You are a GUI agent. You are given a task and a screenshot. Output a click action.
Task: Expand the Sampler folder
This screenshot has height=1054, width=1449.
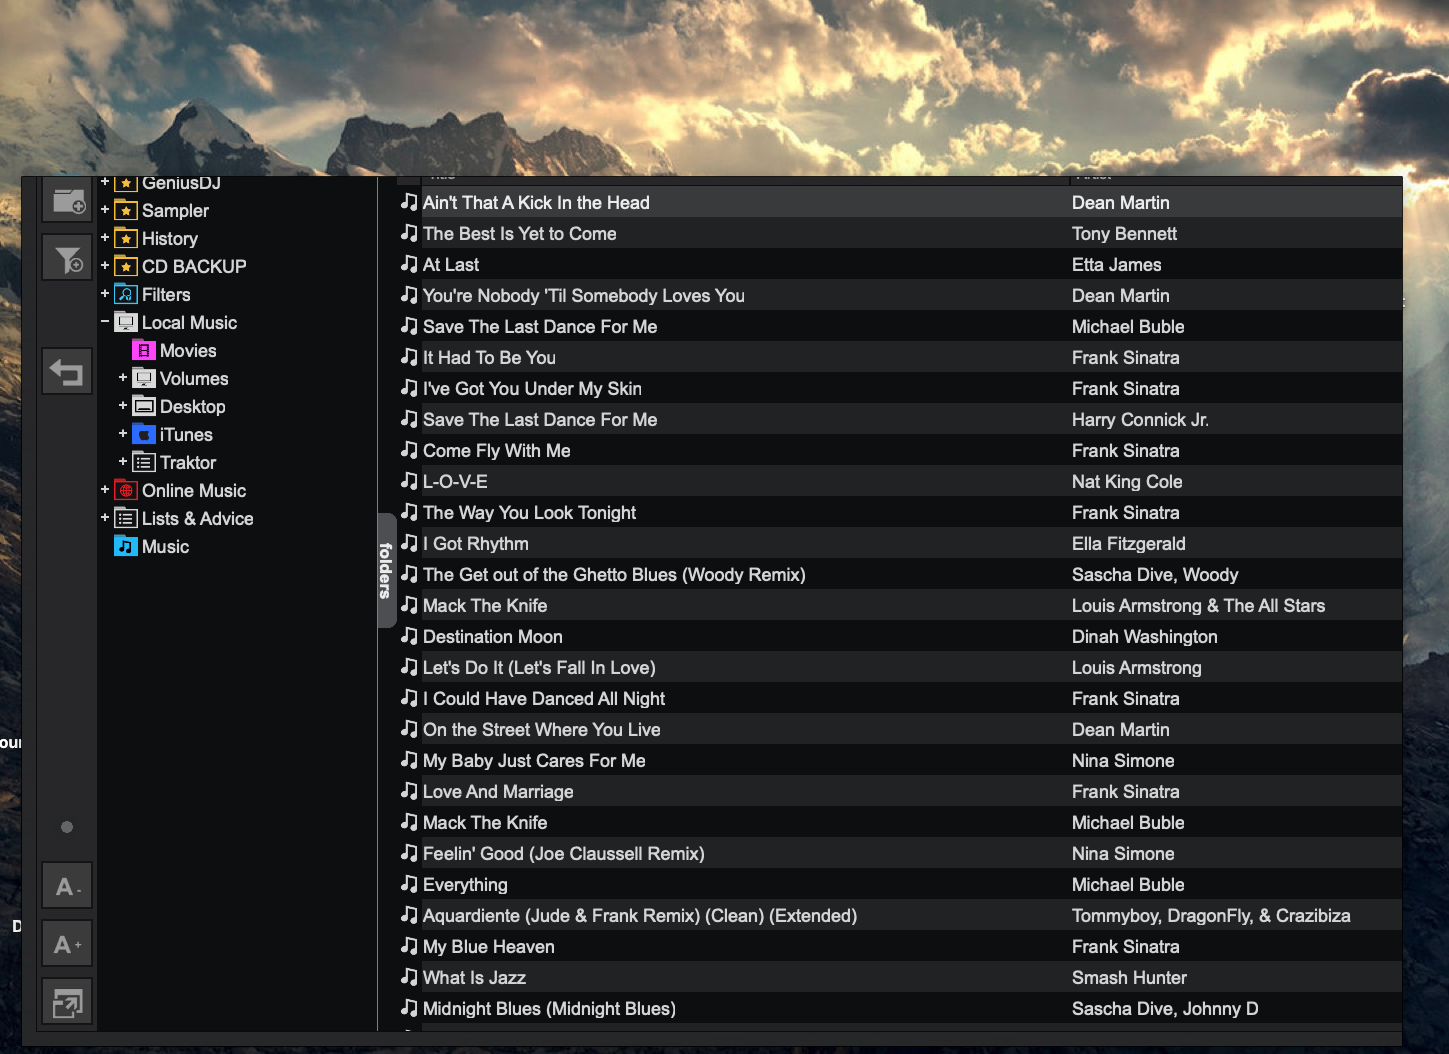pyautogui.click(x=105, y=210)
